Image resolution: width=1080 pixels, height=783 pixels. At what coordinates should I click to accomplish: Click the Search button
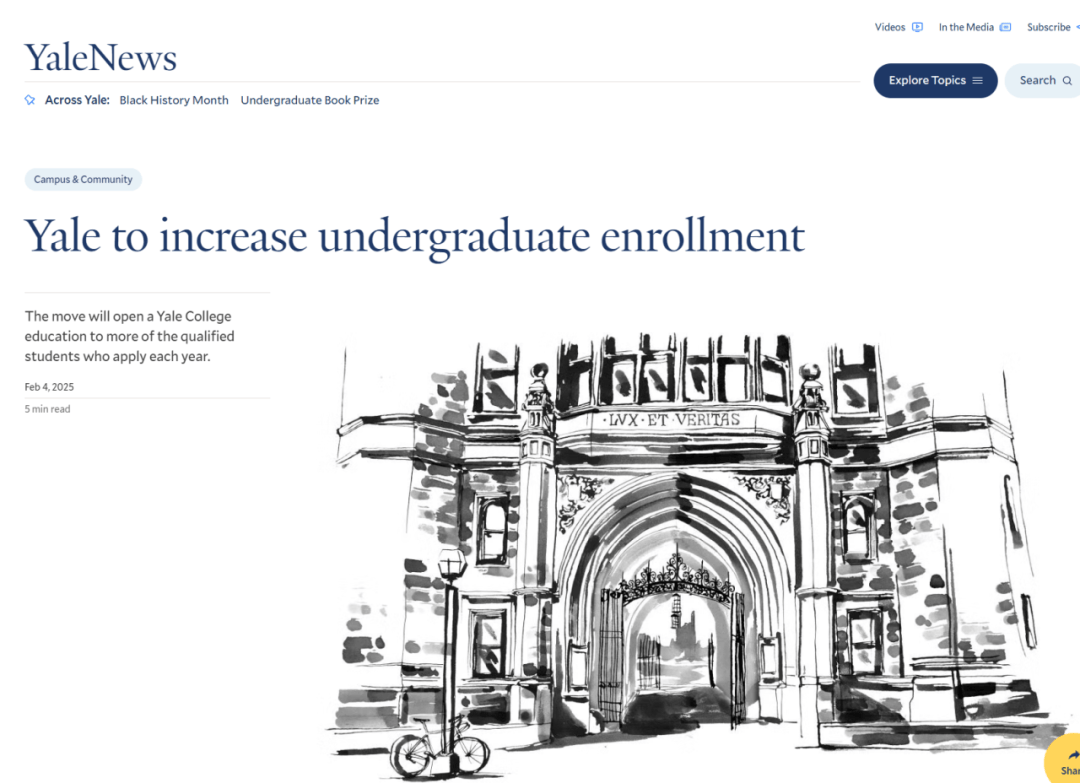1043,81
